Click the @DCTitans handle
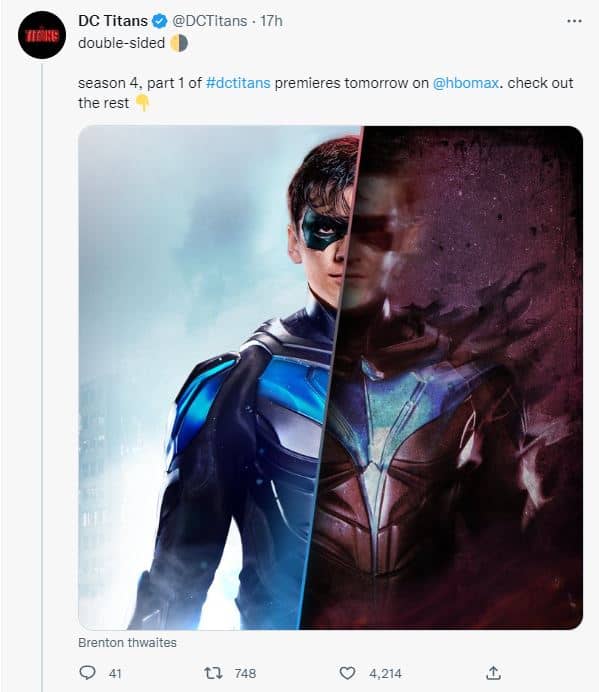 coord(210,21)
